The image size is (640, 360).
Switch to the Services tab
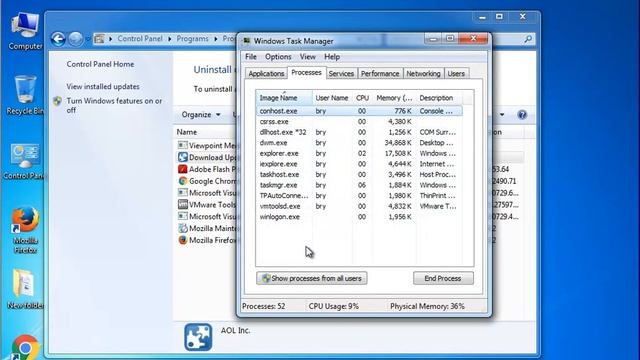click(341, 73)
